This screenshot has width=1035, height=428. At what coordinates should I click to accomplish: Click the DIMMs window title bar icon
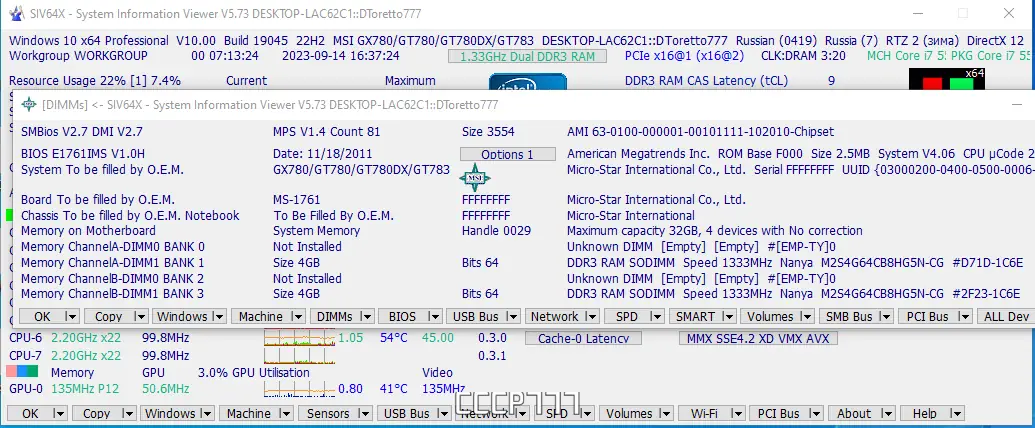click(x=28, y=104)
